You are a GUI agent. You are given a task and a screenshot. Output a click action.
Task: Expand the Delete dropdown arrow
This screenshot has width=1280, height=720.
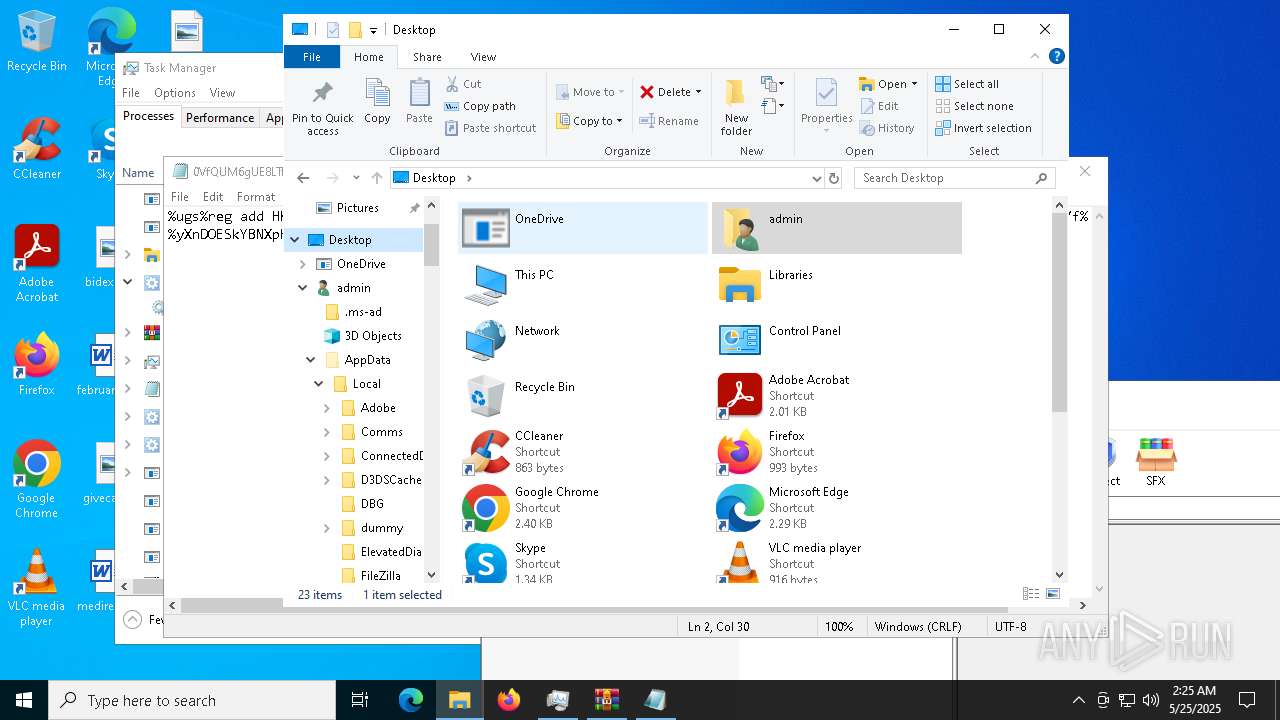point(698,92)
